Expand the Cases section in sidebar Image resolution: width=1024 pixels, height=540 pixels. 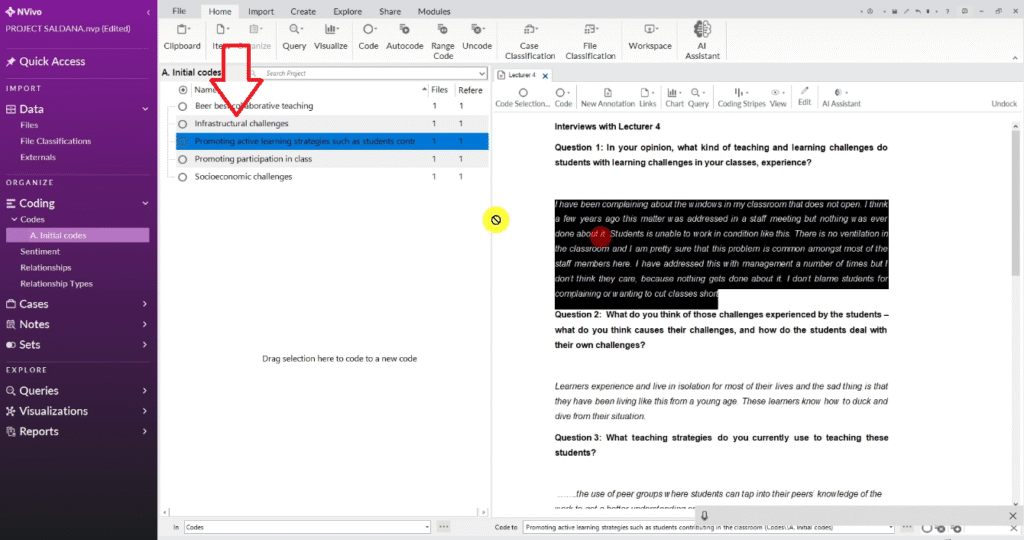[x=145, y=304]
